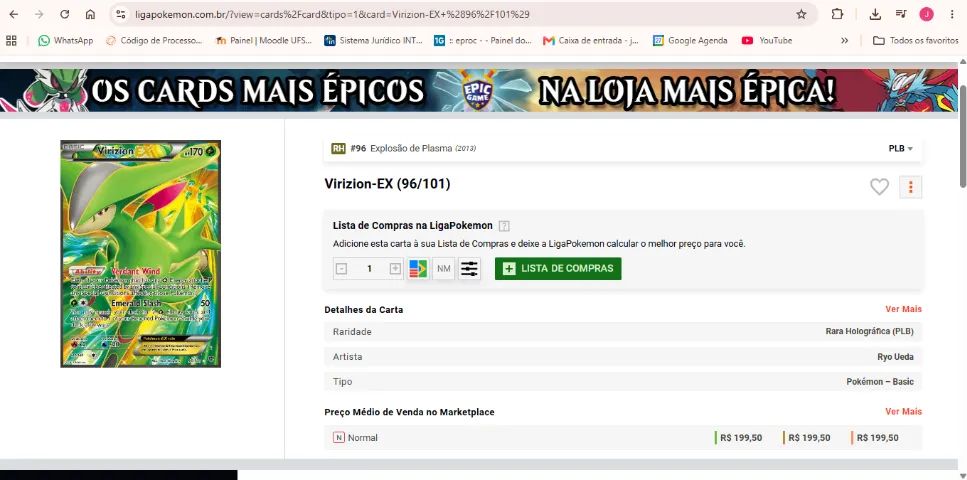This screenshot has width=967, height=480.
Task: Open the downloads panel
Action: tap(875, 14)
